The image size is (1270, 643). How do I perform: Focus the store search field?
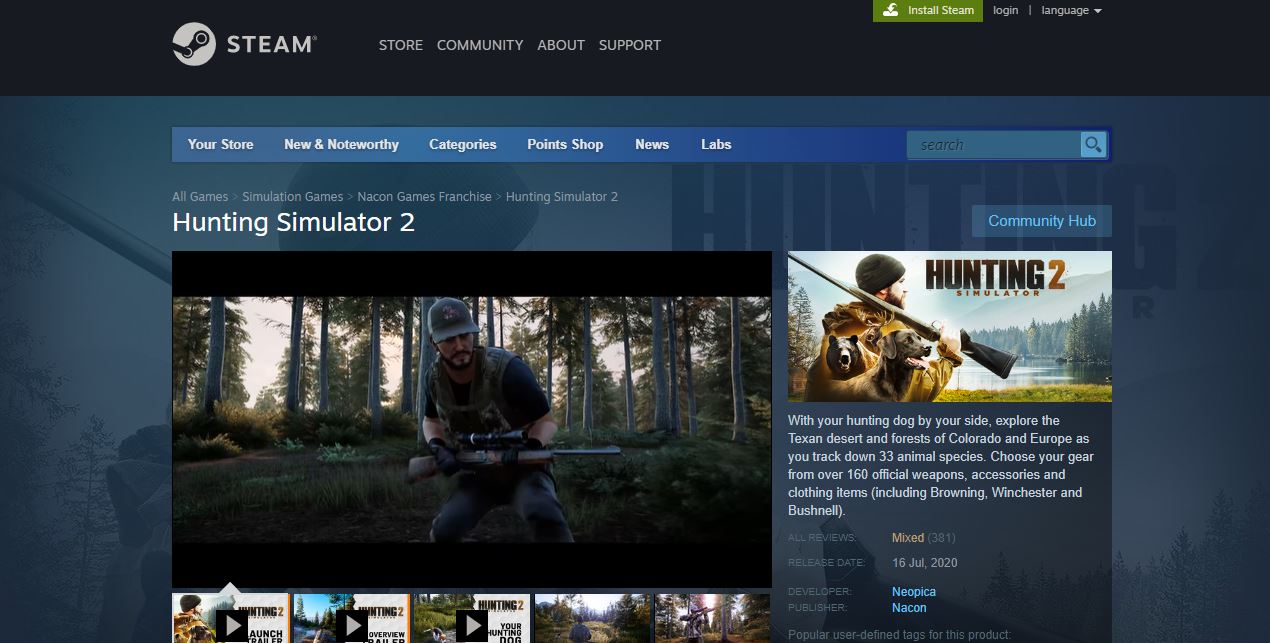tap(994, 145)
